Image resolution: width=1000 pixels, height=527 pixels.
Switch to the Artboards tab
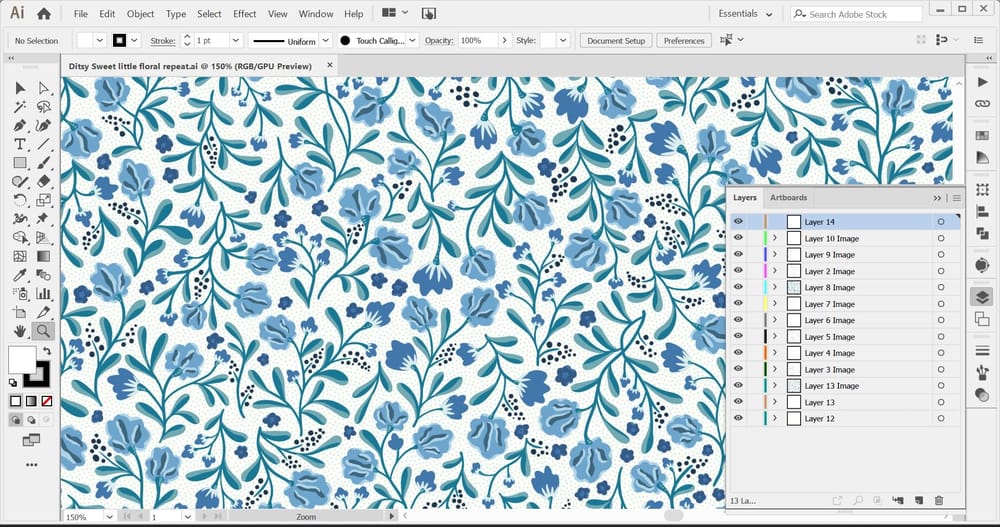[788, 198]
